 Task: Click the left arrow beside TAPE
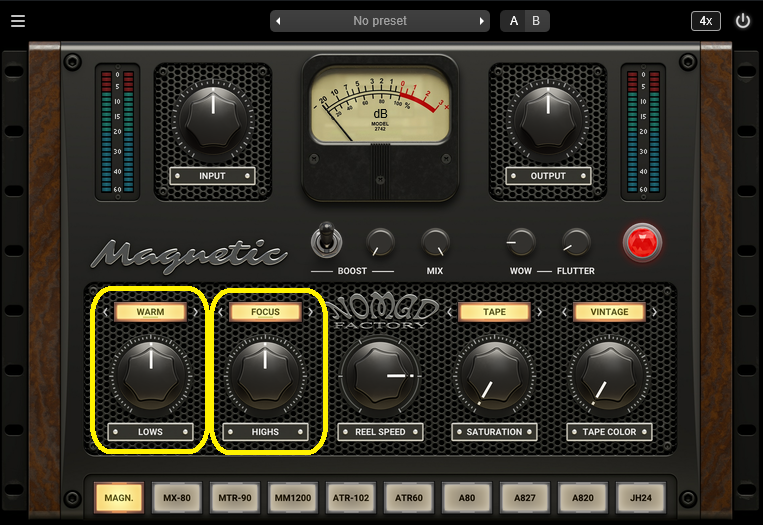(450, 312)
